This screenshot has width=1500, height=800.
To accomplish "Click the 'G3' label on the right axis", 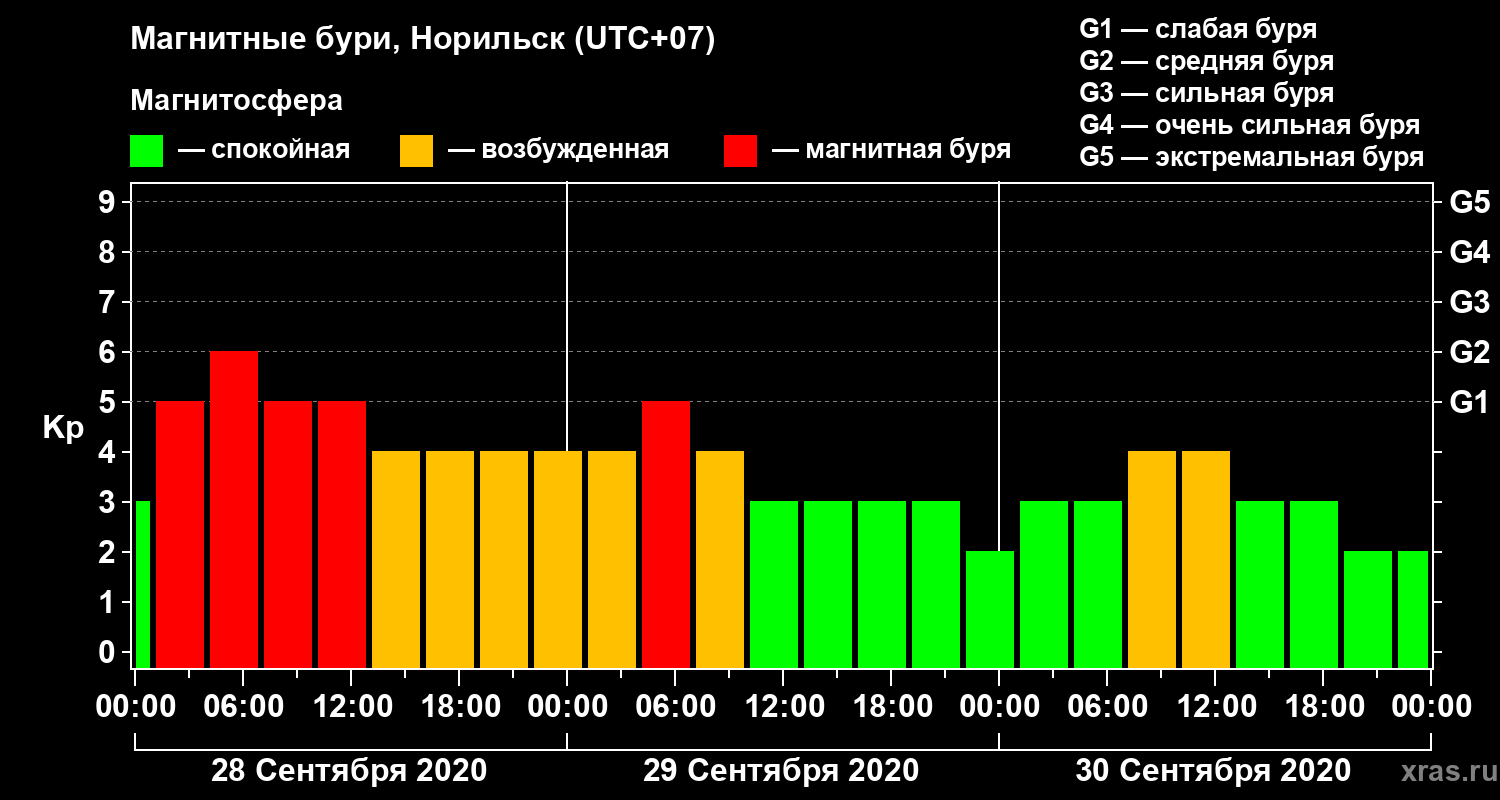I will pos(1469,302).
